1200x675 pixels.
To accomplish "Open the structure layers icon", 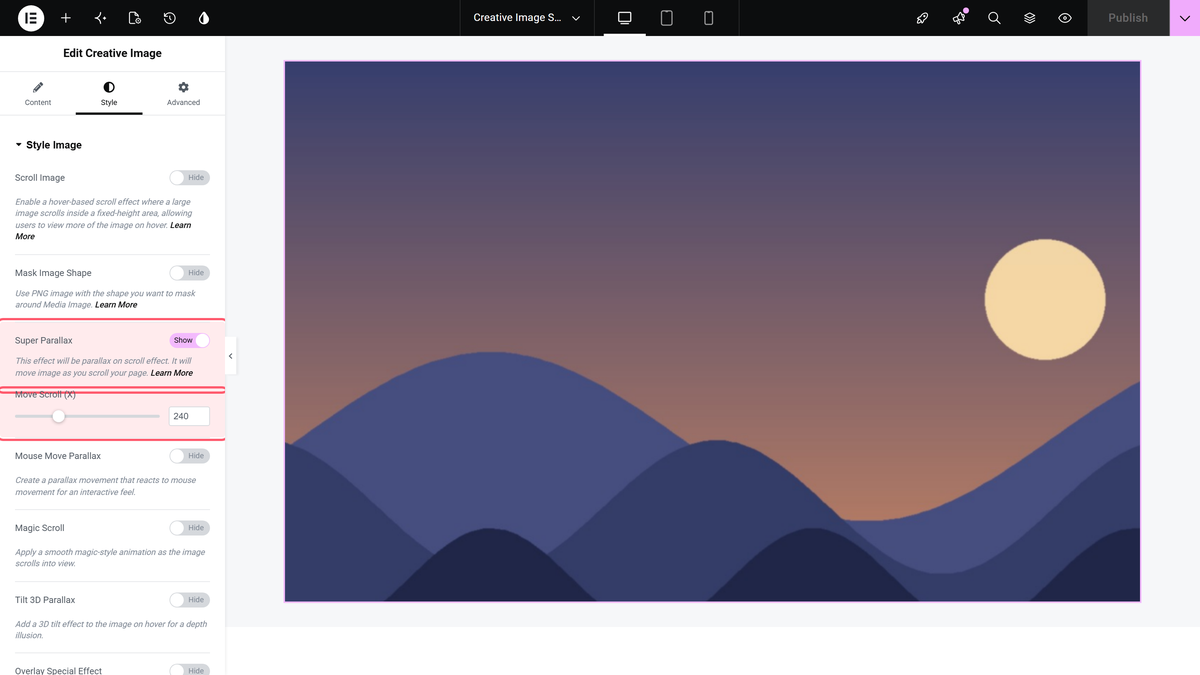I will point(1030,18).
